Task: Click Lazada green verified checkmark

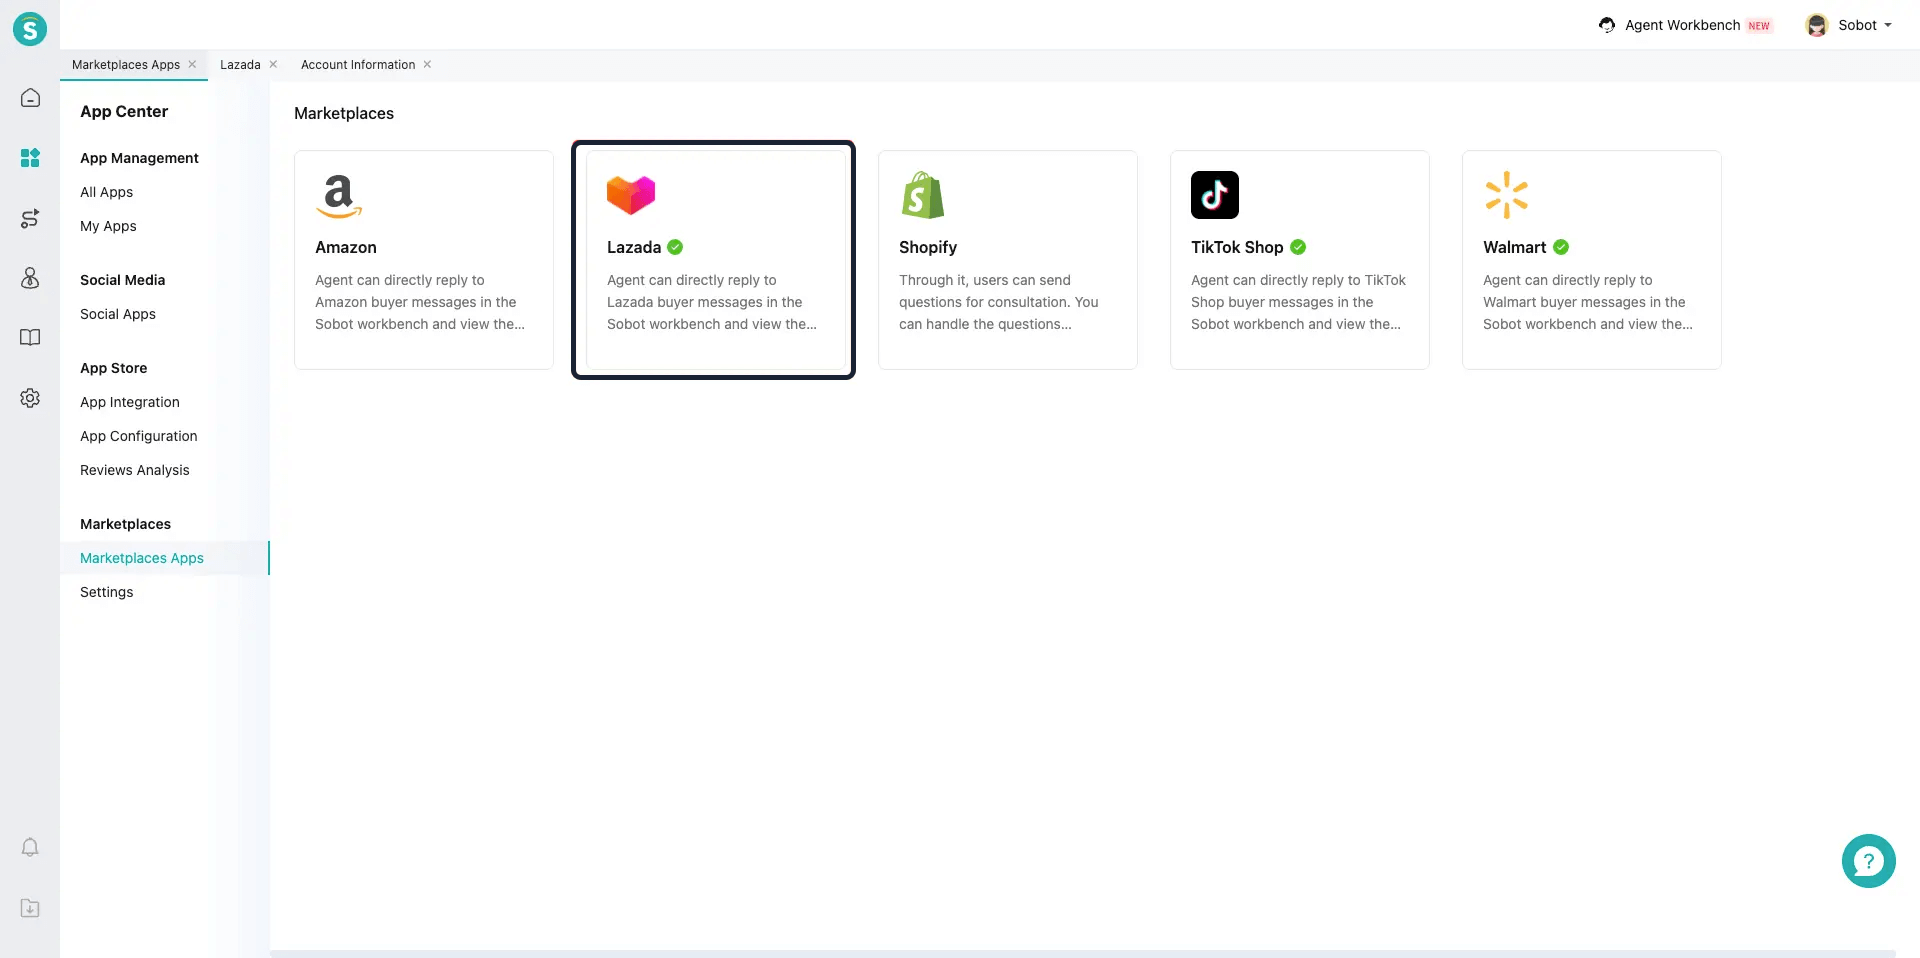Action: [675, 247]
